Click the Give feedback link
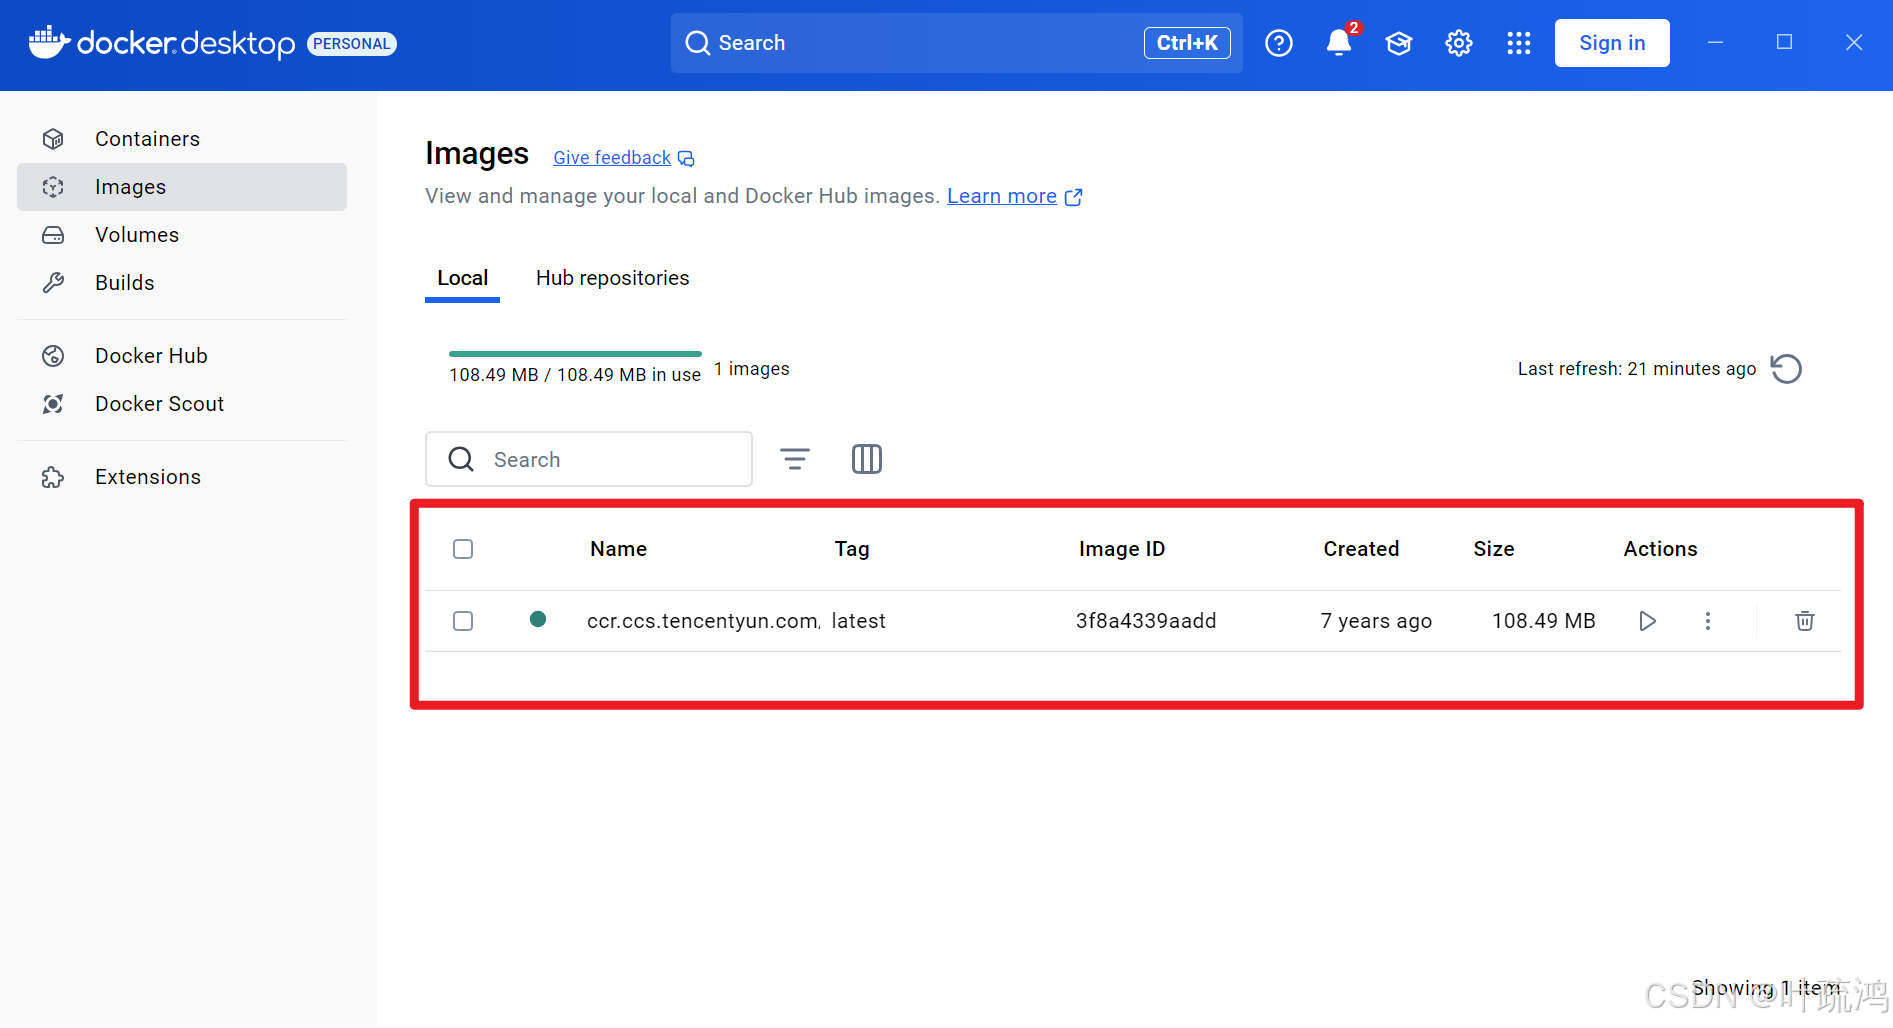 click(611, 157)
